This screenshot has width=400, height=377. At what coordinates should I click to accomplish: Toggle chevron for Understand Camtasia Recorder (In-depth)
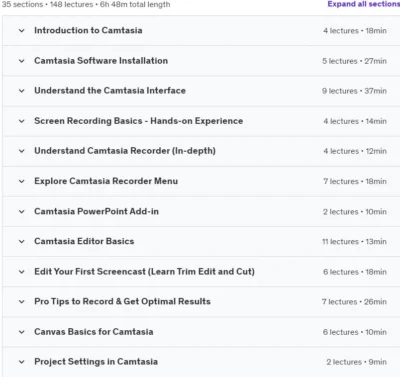22,151
